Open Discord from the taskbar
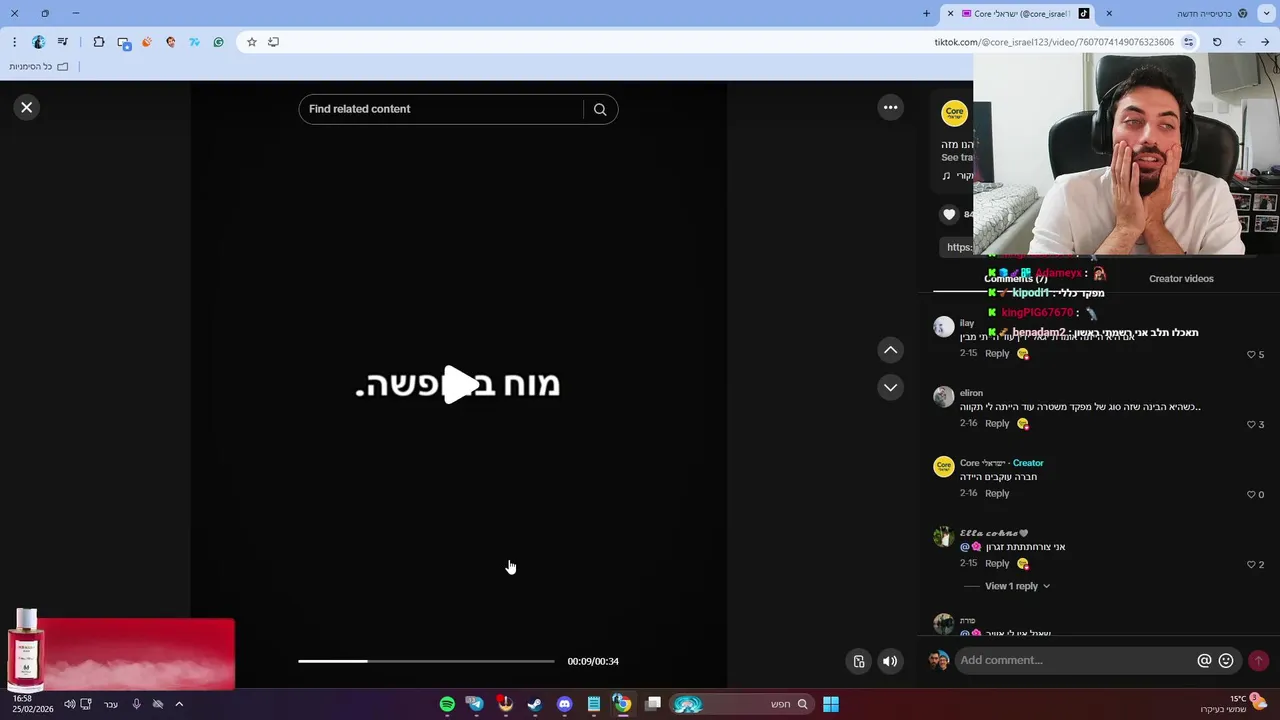 (564, 704)
